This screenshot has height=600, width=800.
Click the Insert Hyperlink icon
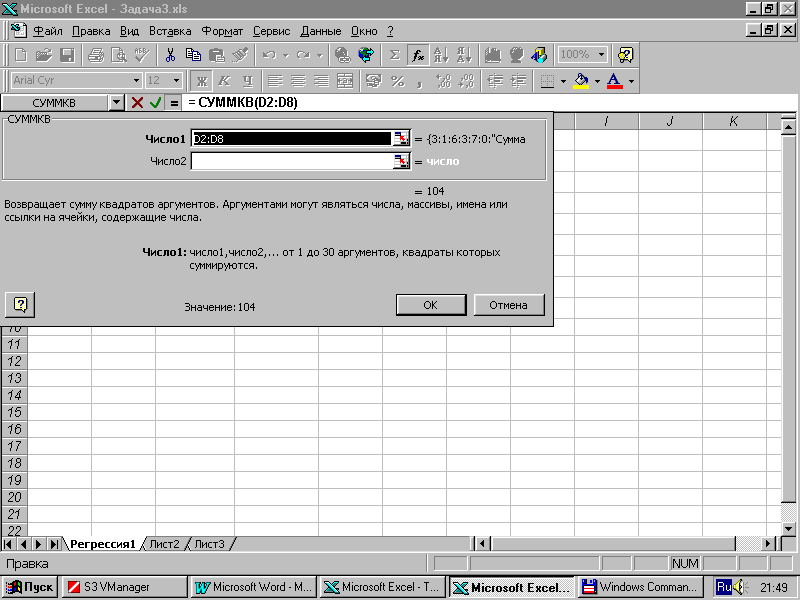tap(343, 55)
